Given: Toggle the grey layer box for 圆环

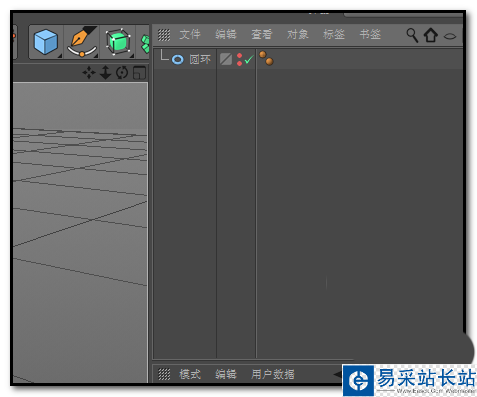Looking at the screenshot, I should [x=226, y=59].
